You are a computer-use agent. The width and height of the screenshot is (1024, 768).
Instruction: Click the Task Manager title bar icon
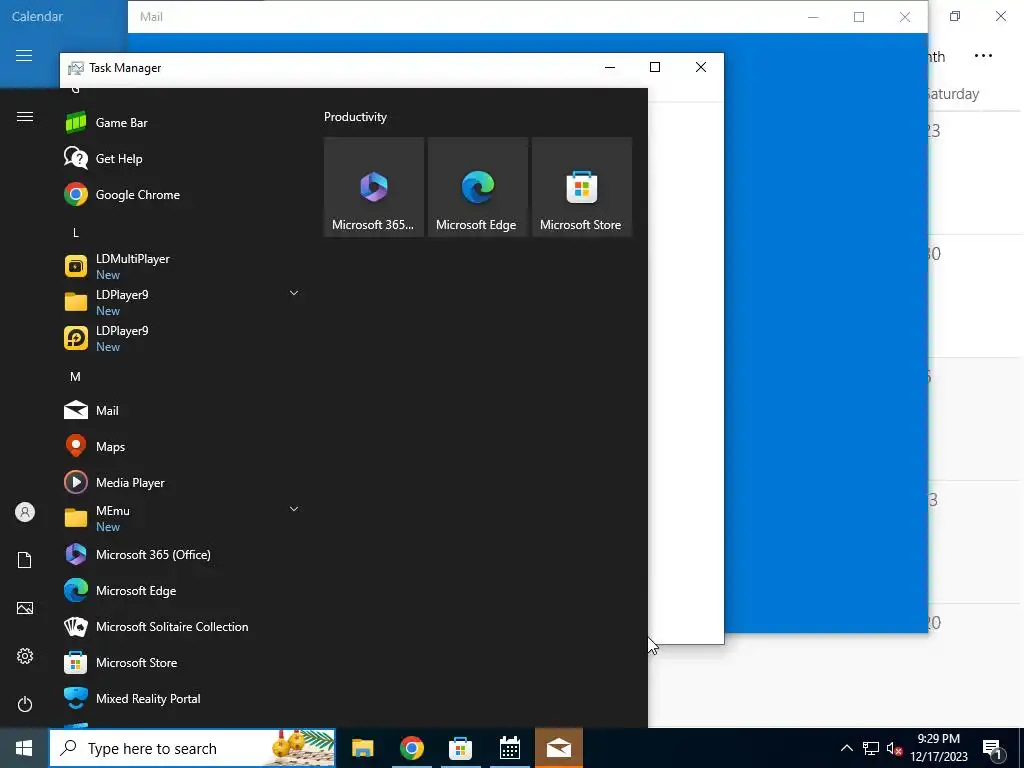tap(76, 68)
